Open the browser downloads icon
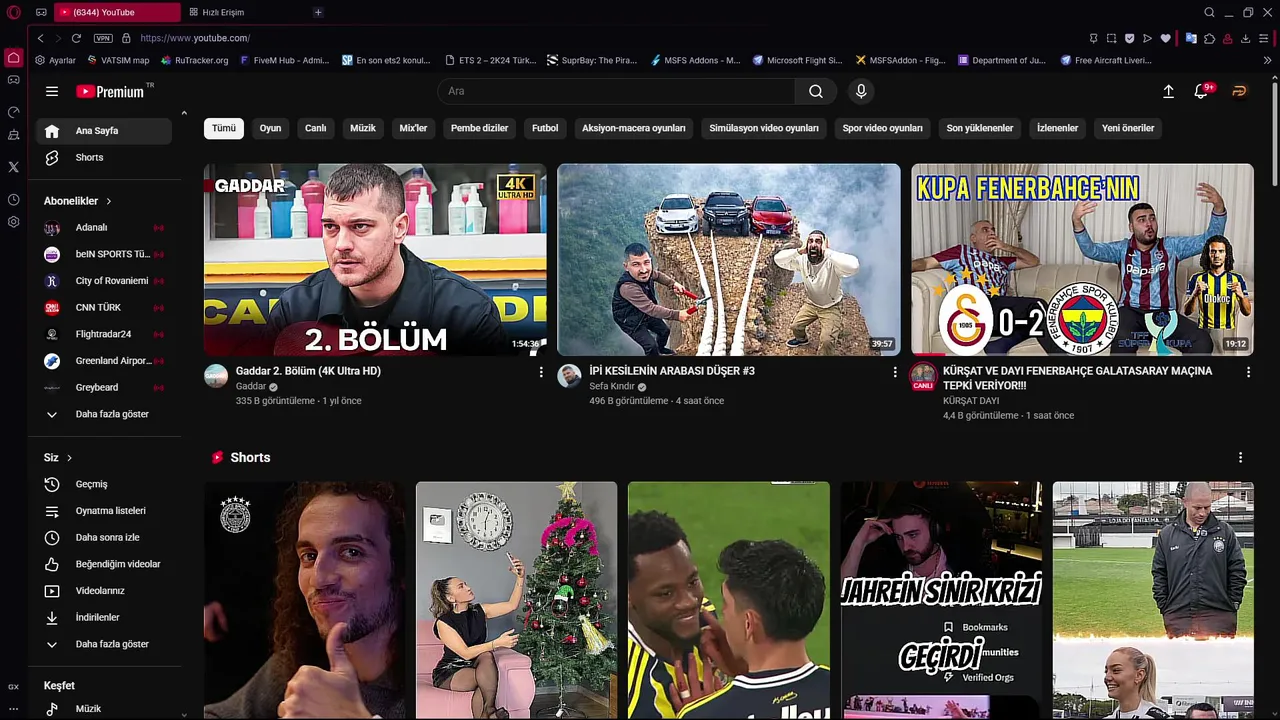1280x720 pixels. point(1245,38)
